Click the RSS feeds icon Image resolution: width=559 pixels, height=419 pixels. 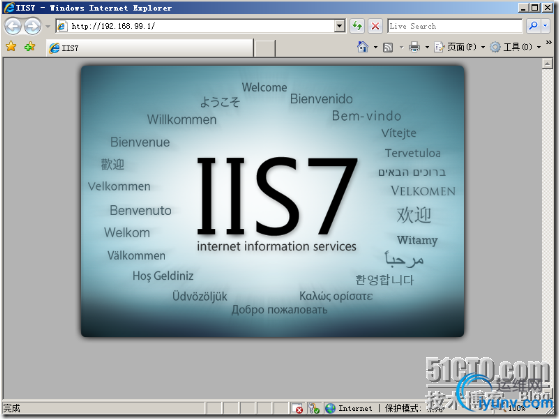click(388, 47)
